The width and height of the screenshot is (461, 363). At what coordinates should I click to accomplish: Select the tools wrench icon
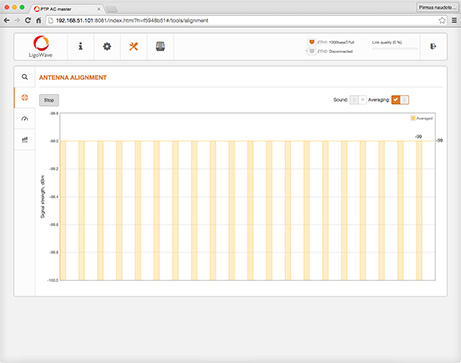click(134, 46)
